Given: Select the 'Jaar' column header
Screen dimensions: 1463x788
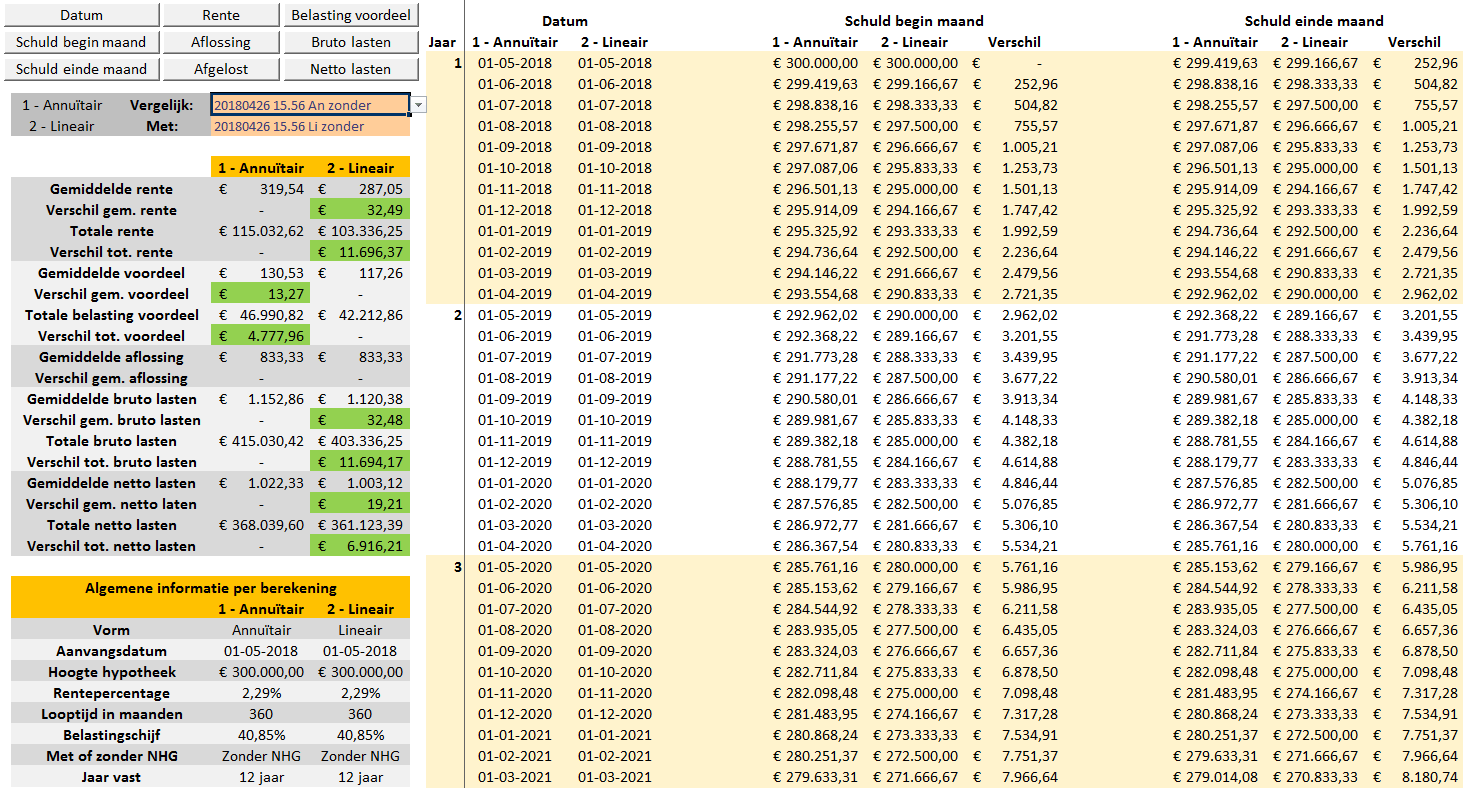Looking at the screenshot, I should pos(443,42).
